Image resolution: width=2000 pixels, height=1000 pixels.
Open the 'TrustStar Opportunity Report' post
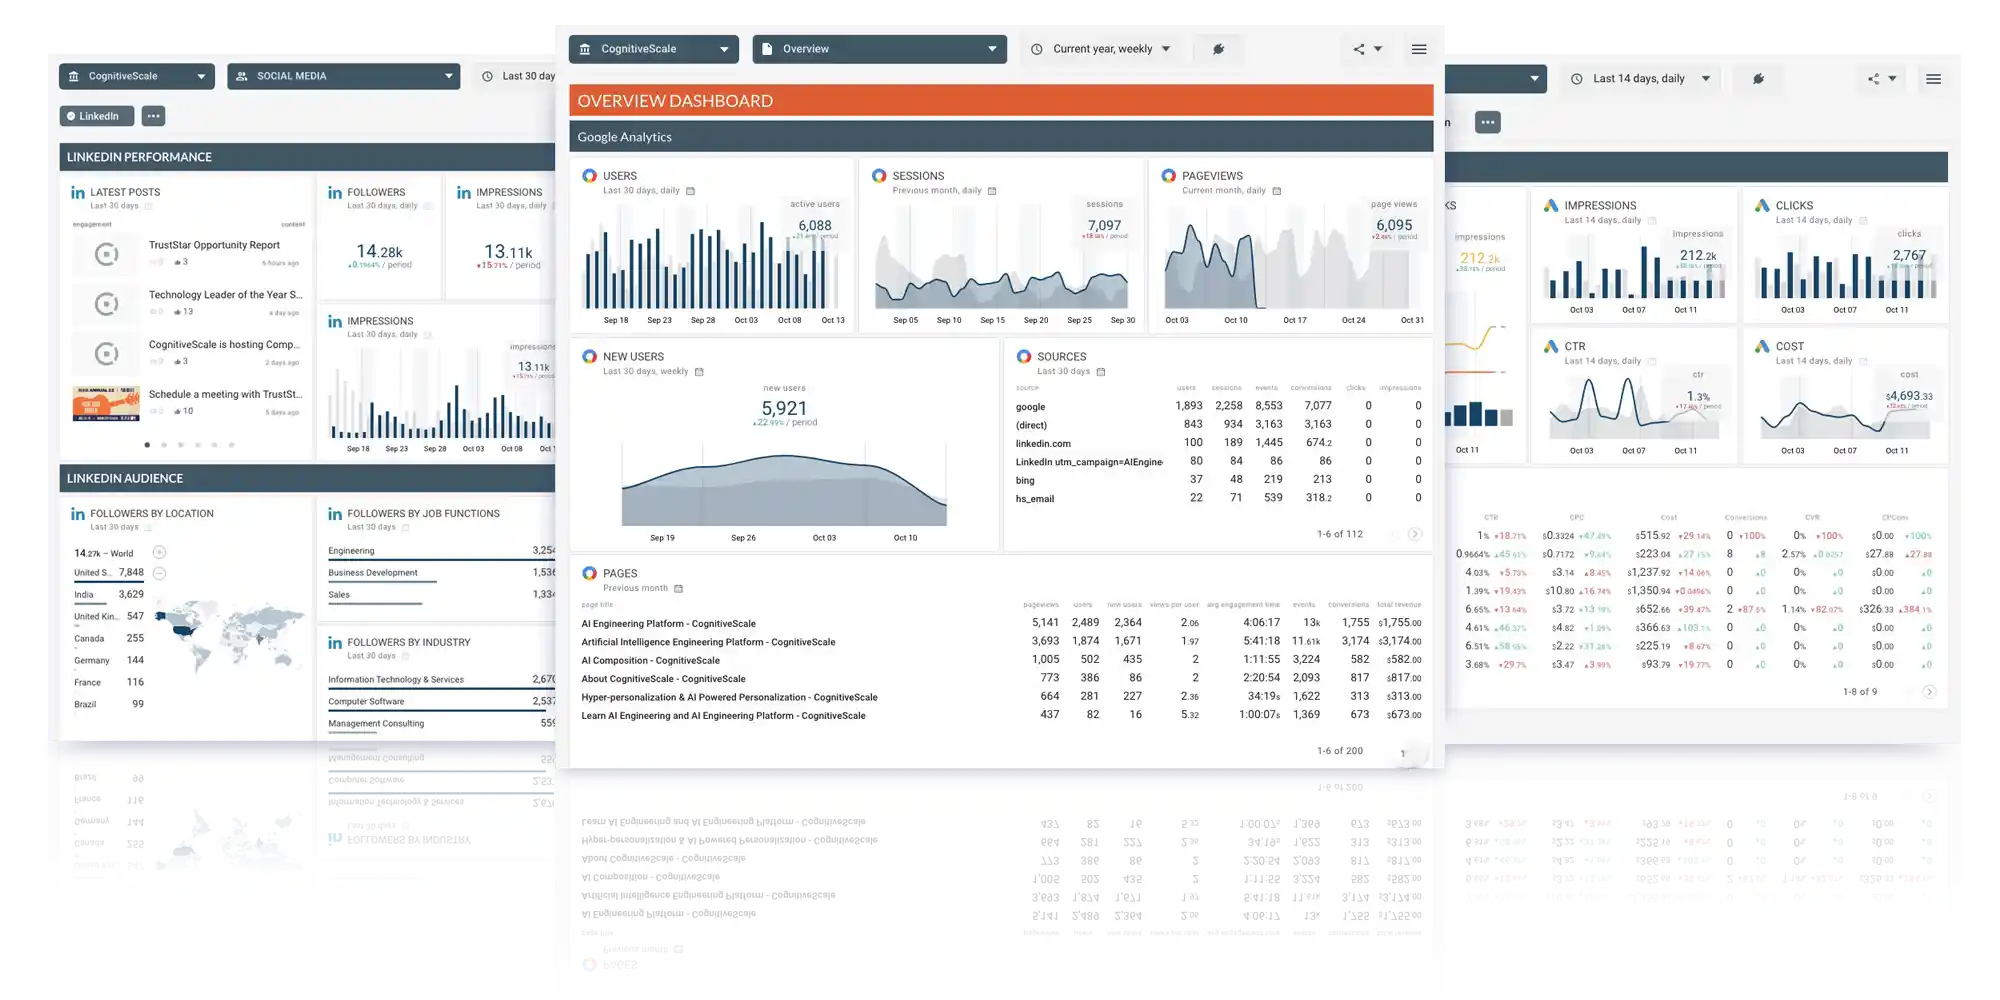click(214, 245)
